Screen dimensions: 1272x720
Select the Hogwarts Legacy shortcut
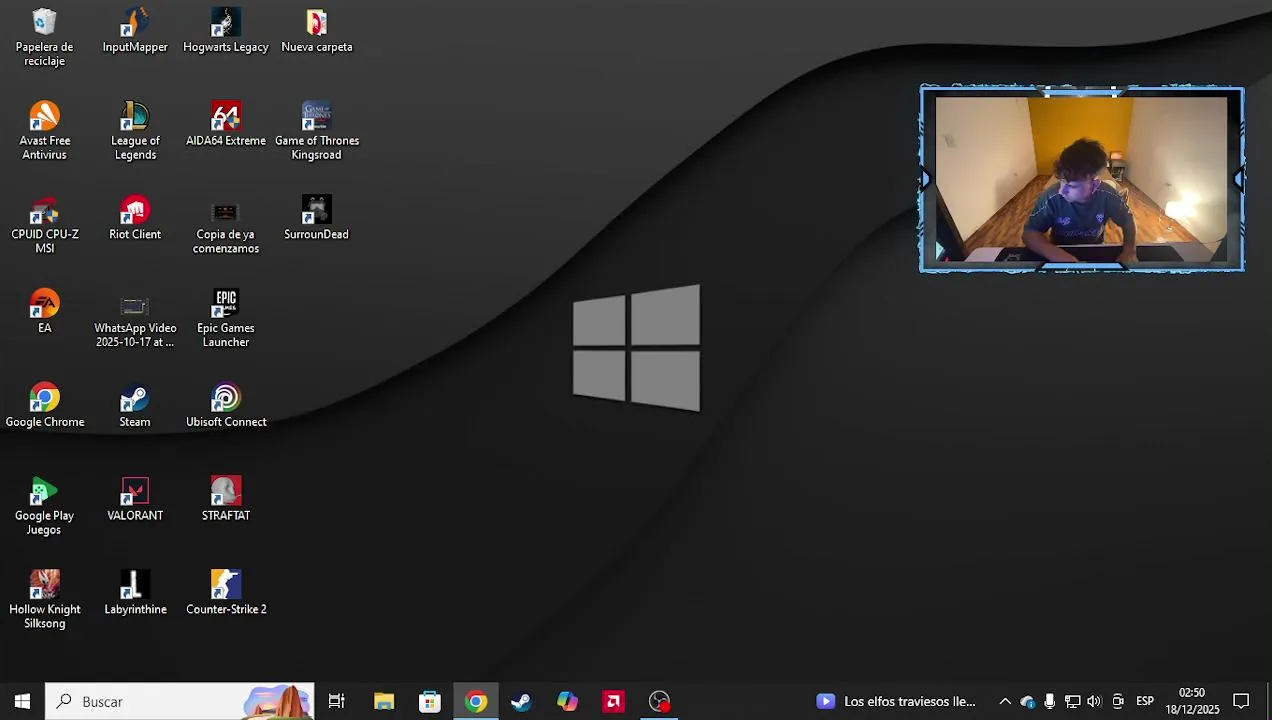tap(226, 30)
